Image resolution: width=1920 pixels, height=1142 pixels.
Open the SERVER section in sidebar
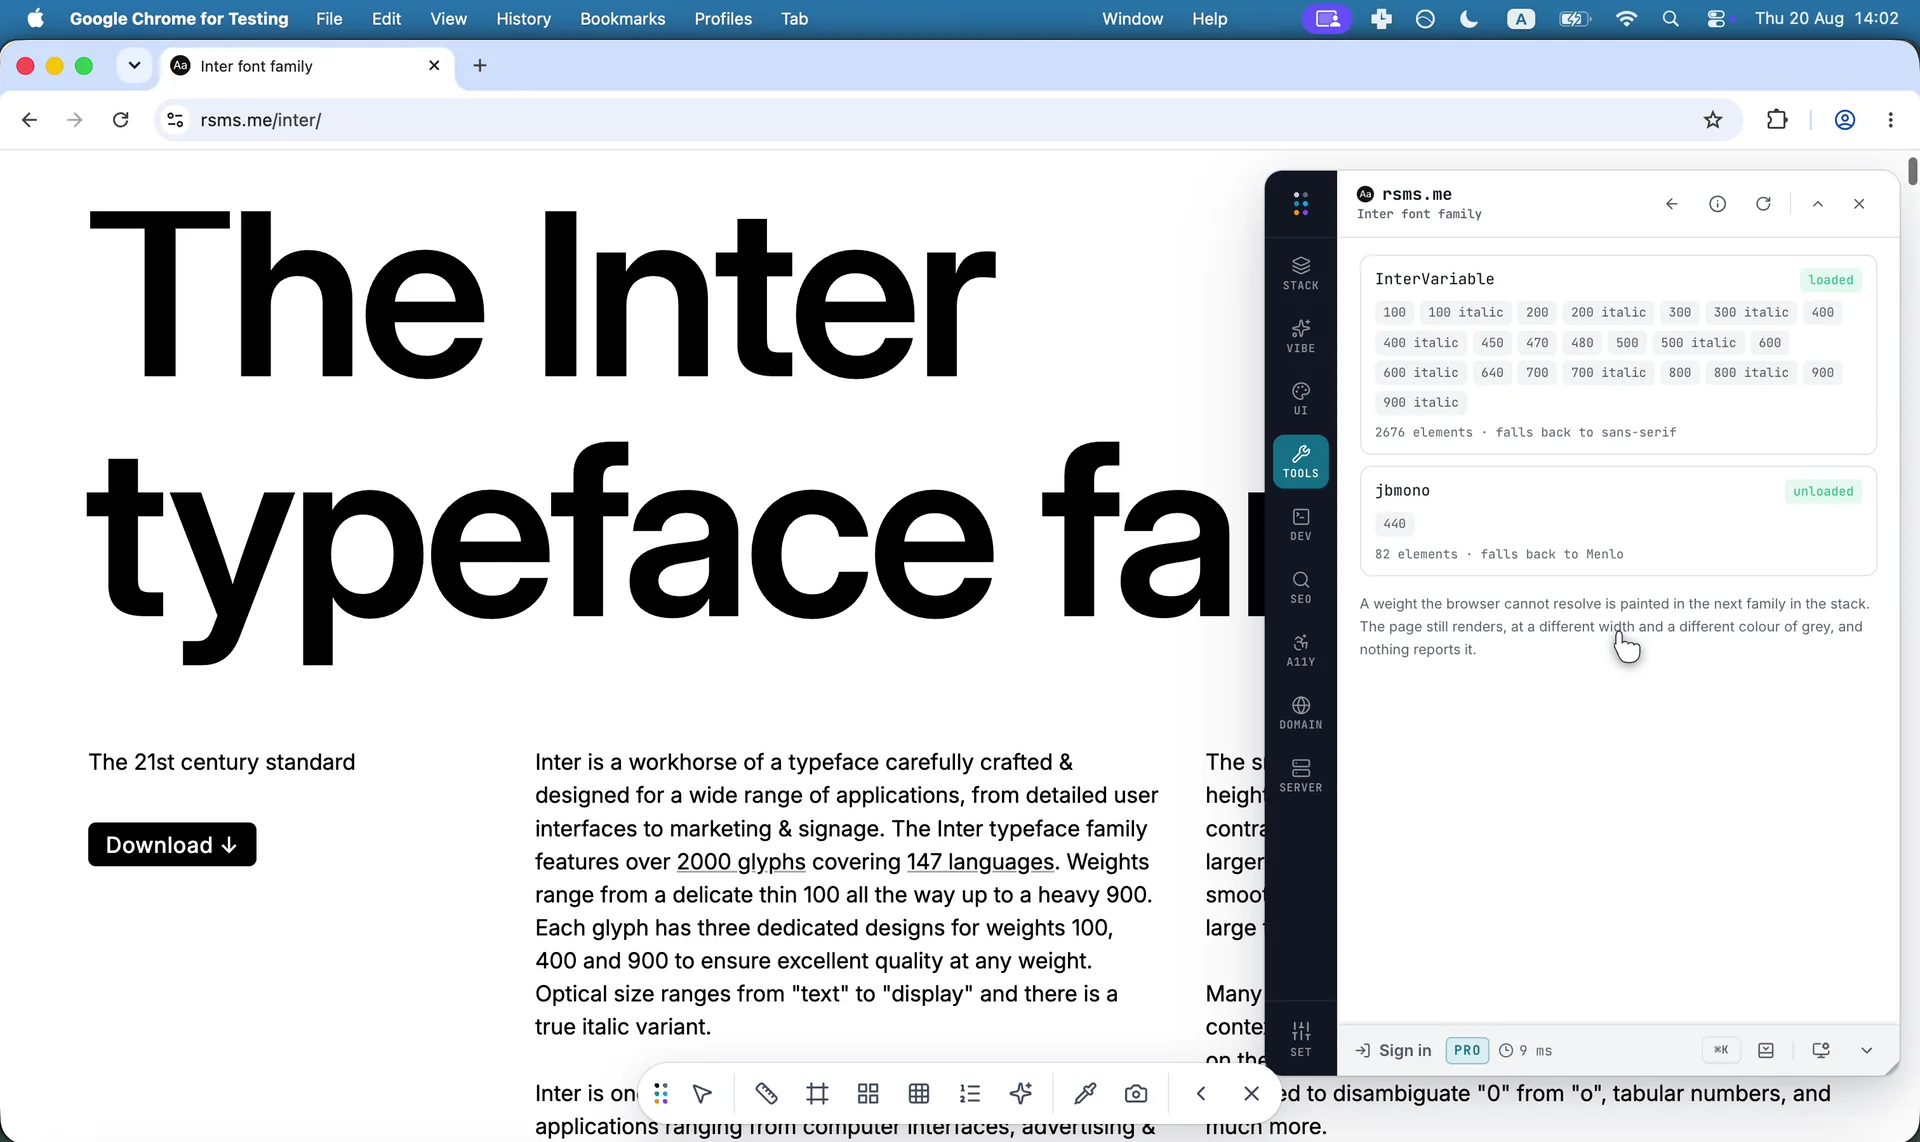(1300, 776)
